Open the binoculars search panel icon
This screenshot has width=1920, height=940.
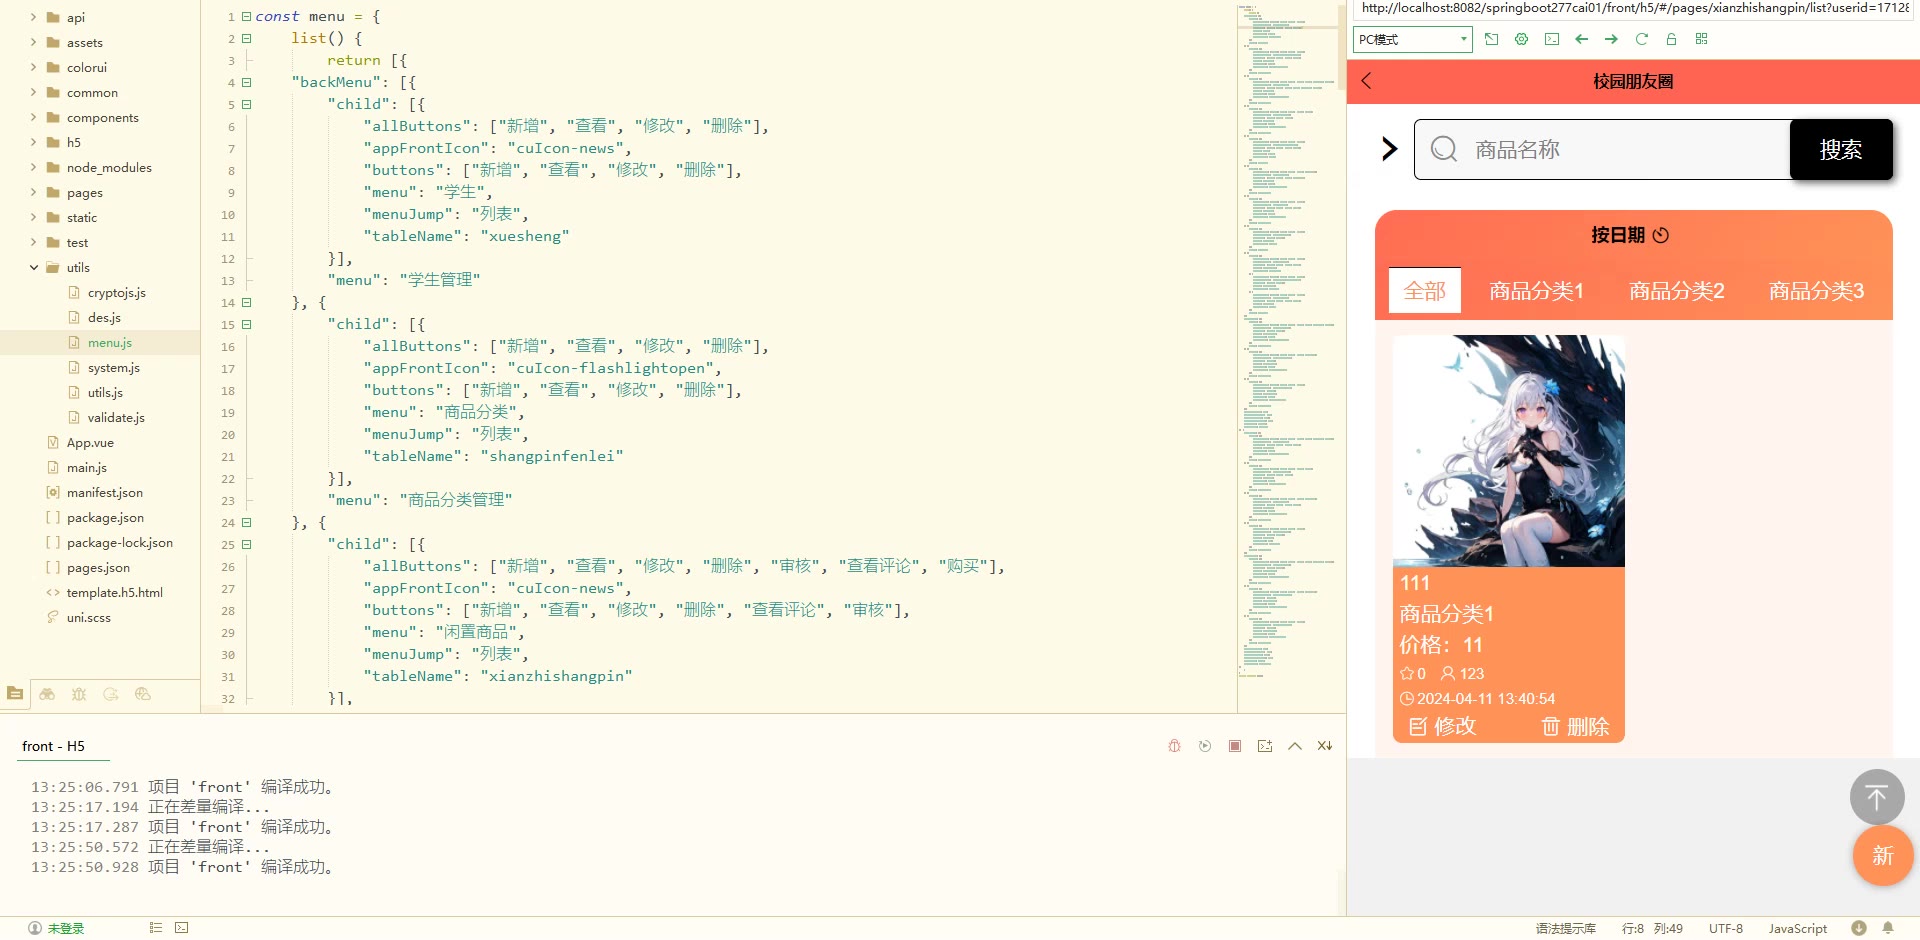coord(47,694)
